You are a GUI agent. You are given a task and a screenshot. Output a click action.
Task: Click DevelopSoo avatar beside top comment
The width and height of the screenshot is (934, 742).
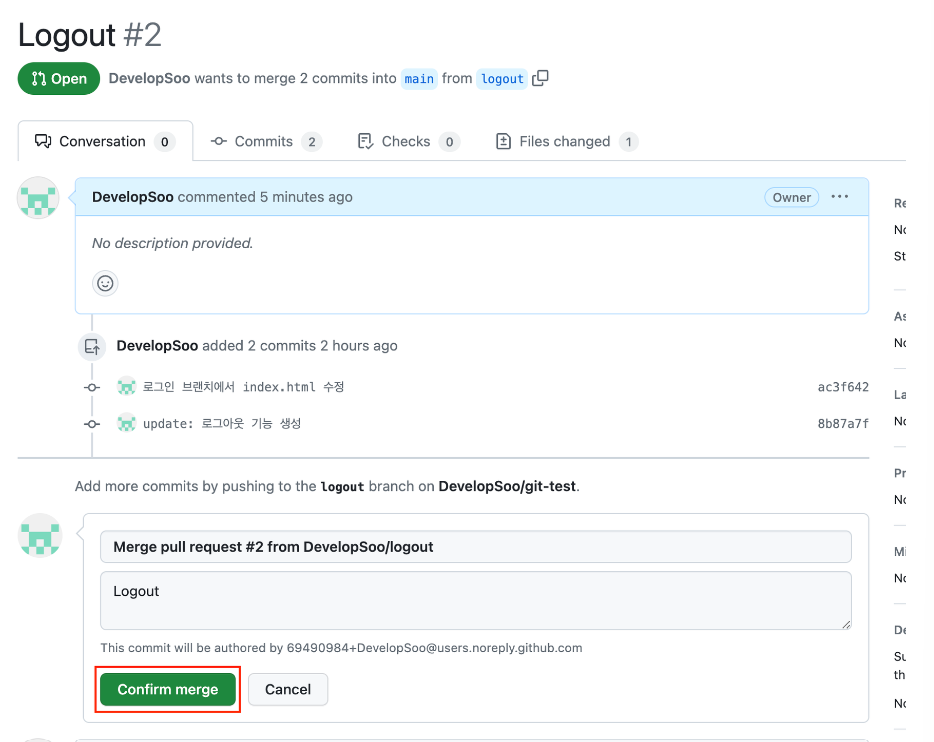tap(38, 198)
